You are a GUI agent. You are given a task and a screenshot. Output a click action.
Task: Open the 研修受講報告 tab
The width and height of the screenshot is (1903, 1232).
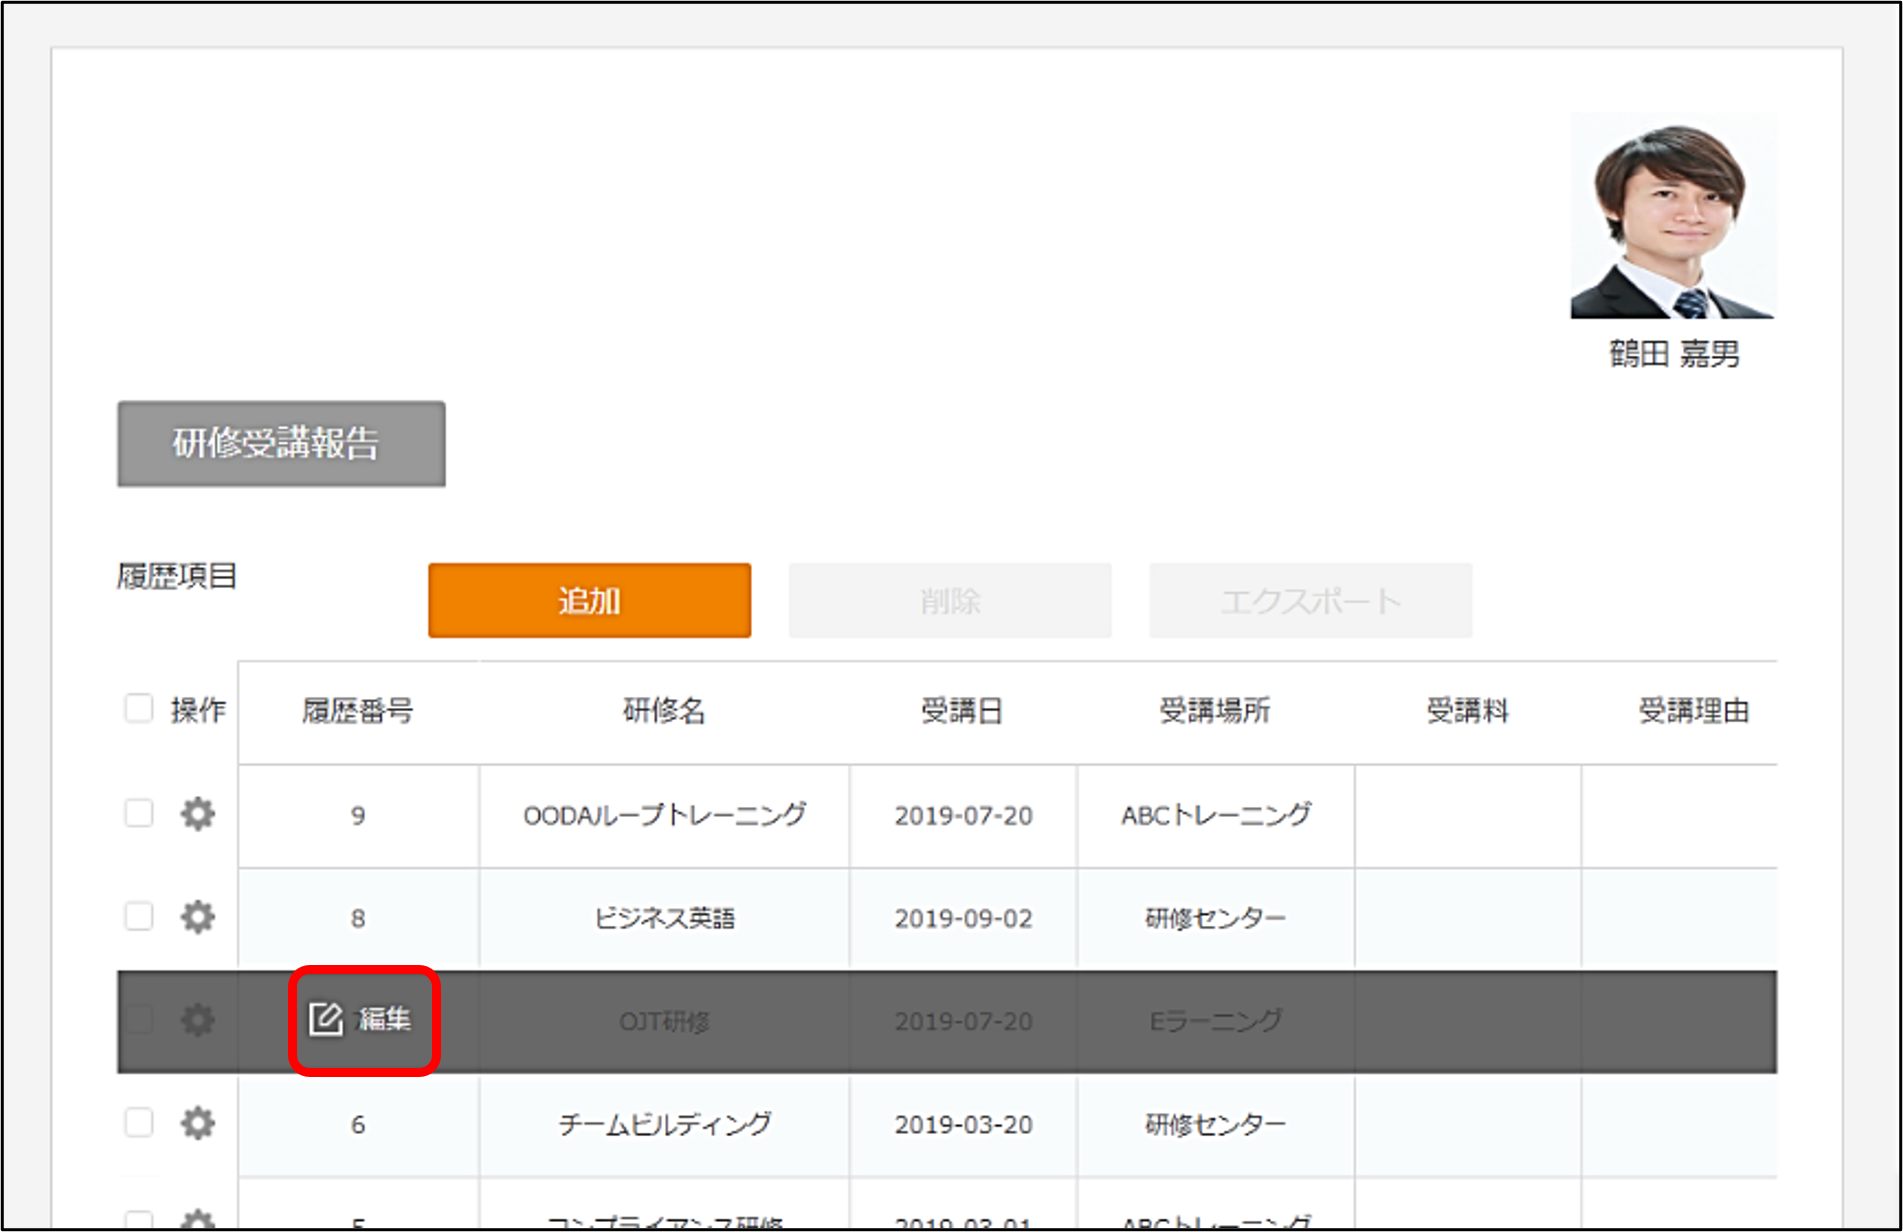pos(281,444)
